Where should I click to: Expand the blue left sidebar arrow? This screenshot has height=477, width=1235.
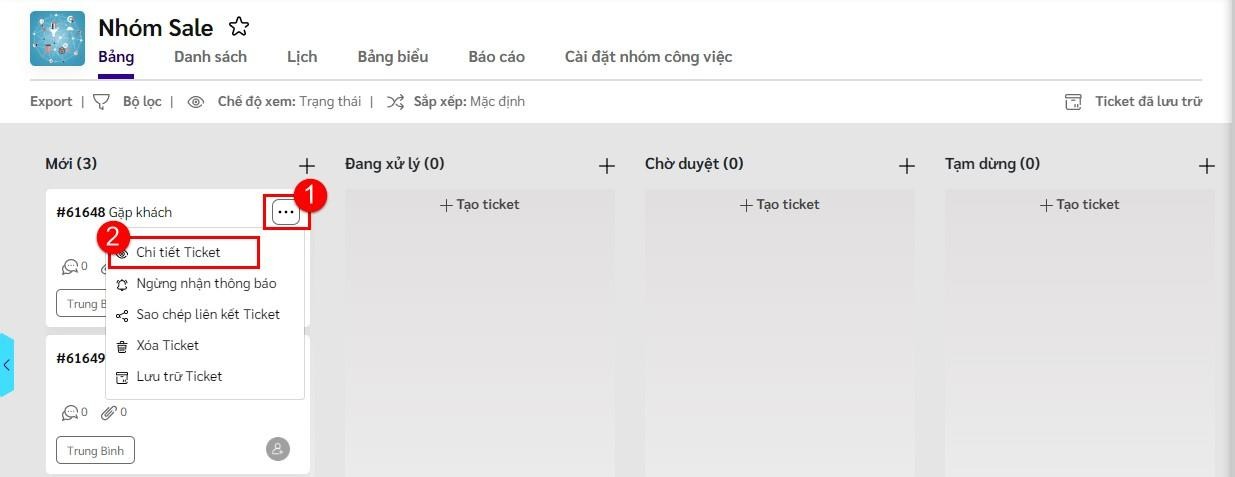(x=7, y=365)
